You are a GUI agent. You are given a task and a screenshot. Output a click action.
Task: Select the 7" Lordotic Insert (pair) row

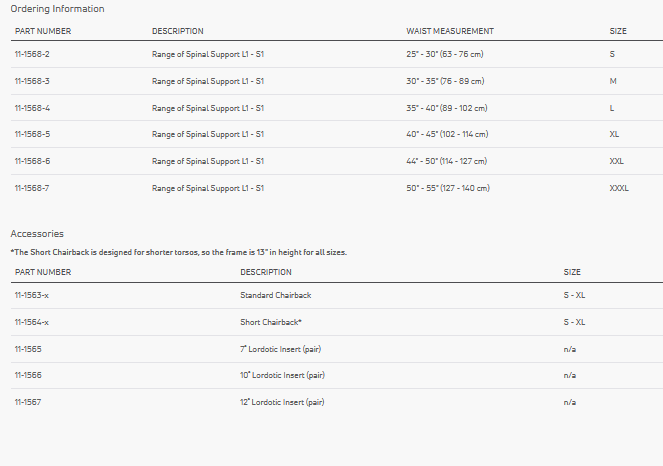[280, 349]
